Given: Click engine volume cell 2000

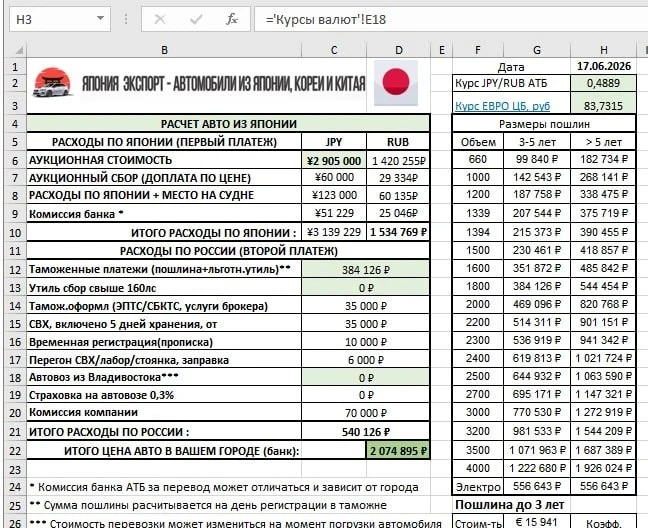Looking at the screenshot, I should [478, 304].
